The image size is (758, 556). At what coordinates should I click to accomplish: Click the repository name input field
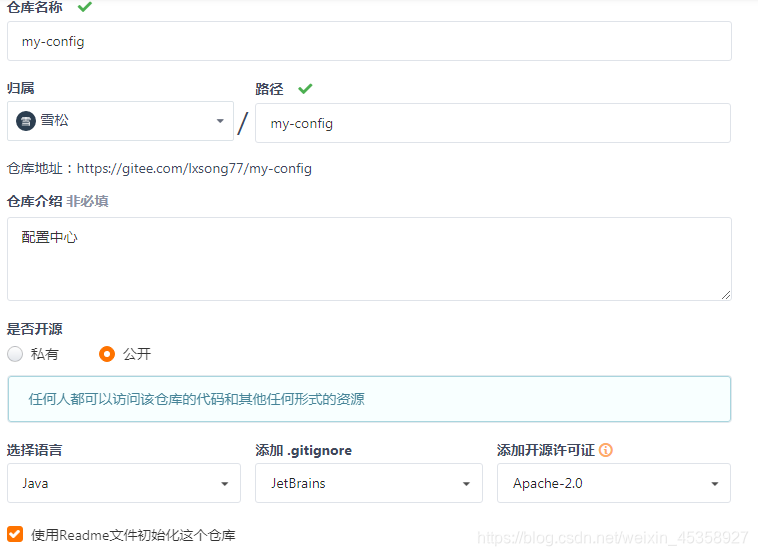tap(369, 41)
